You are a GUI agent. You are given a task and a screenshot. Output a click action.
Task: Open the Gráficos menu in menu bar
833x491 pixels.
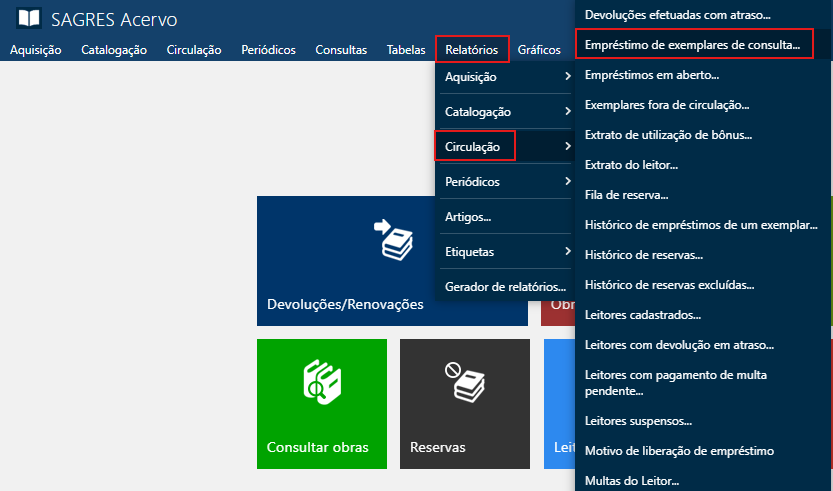click(x=538, y=49)
